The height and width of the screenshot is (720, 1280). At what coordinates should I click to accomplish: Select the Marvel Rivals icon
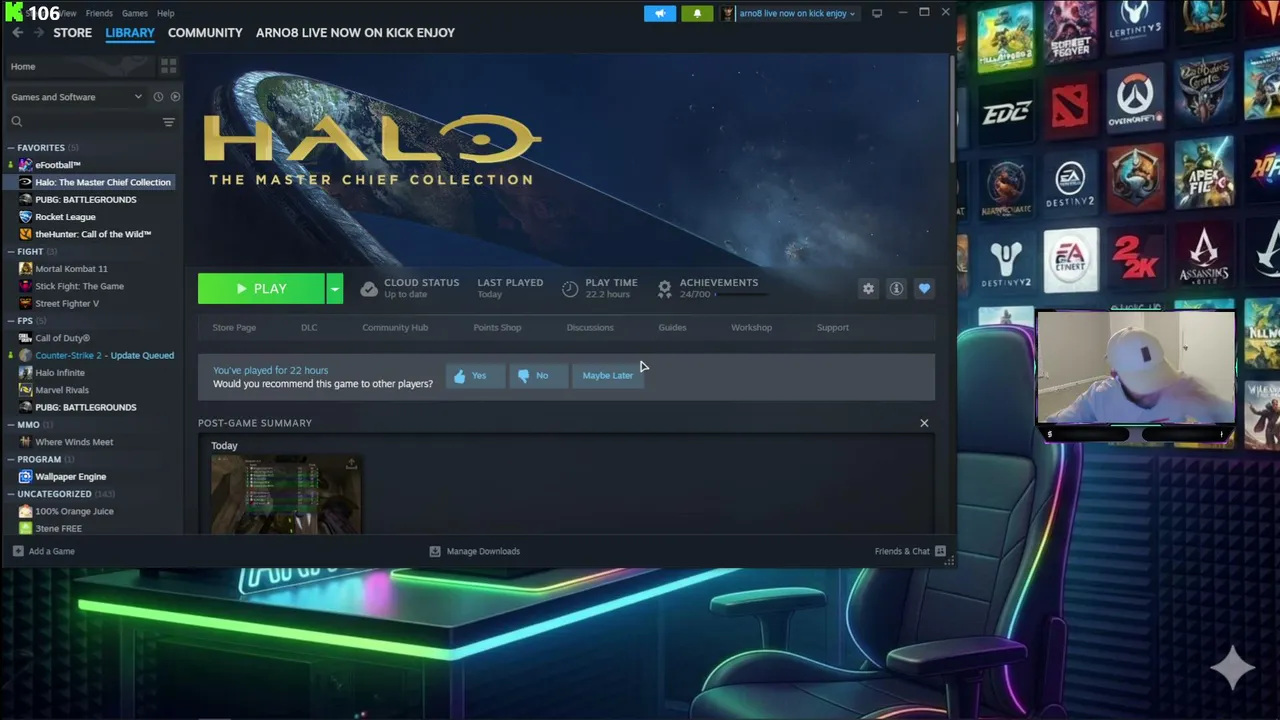coord(26,390)
